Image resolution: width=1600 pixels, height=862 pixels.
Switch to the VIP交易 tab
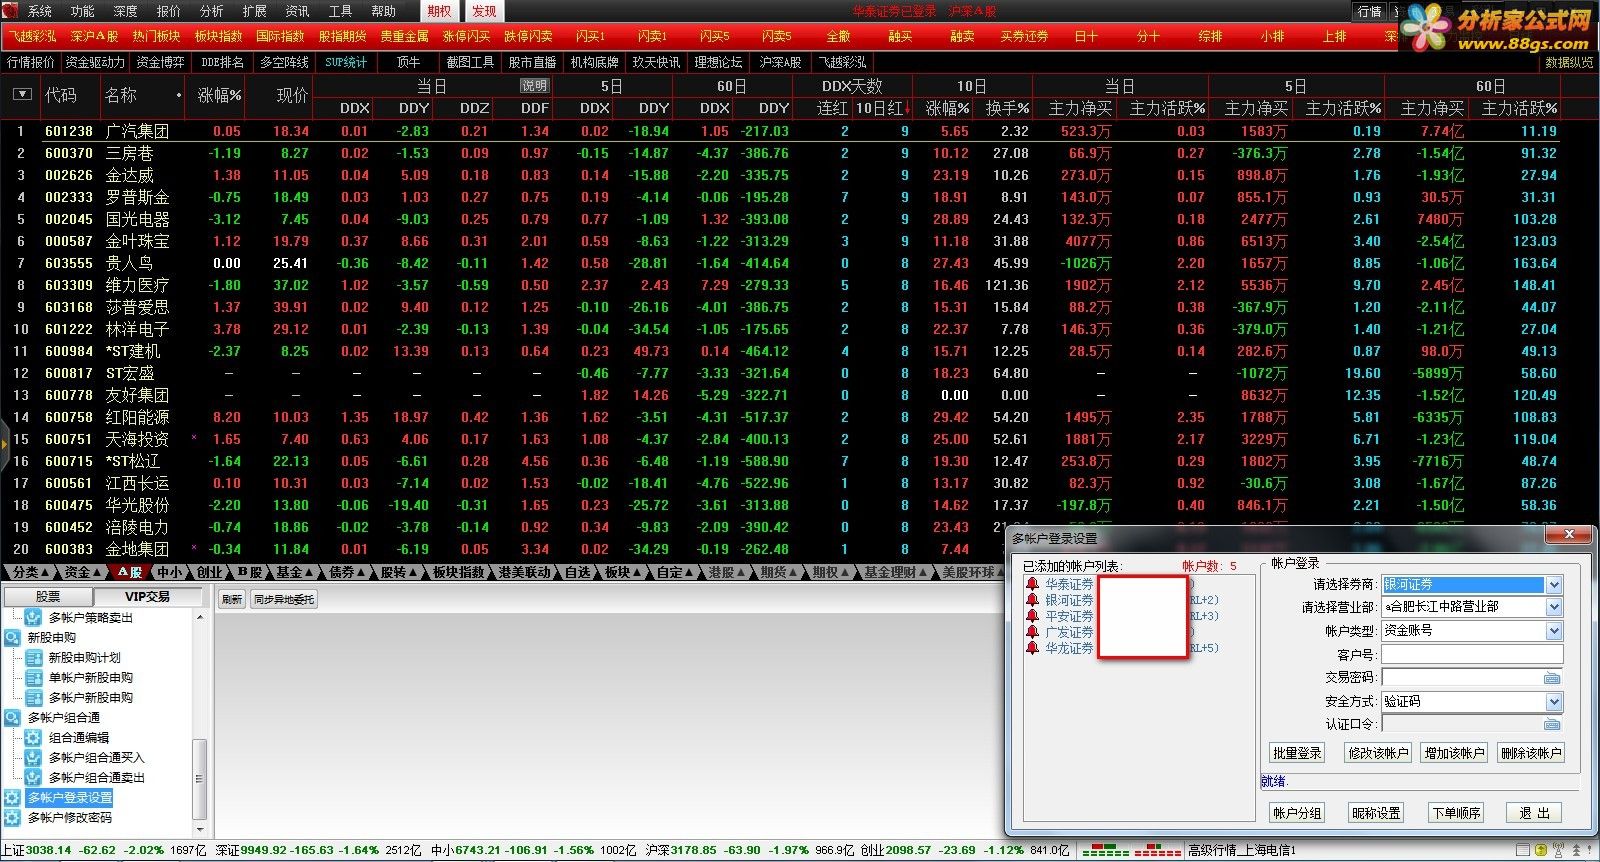pos(147,597)
